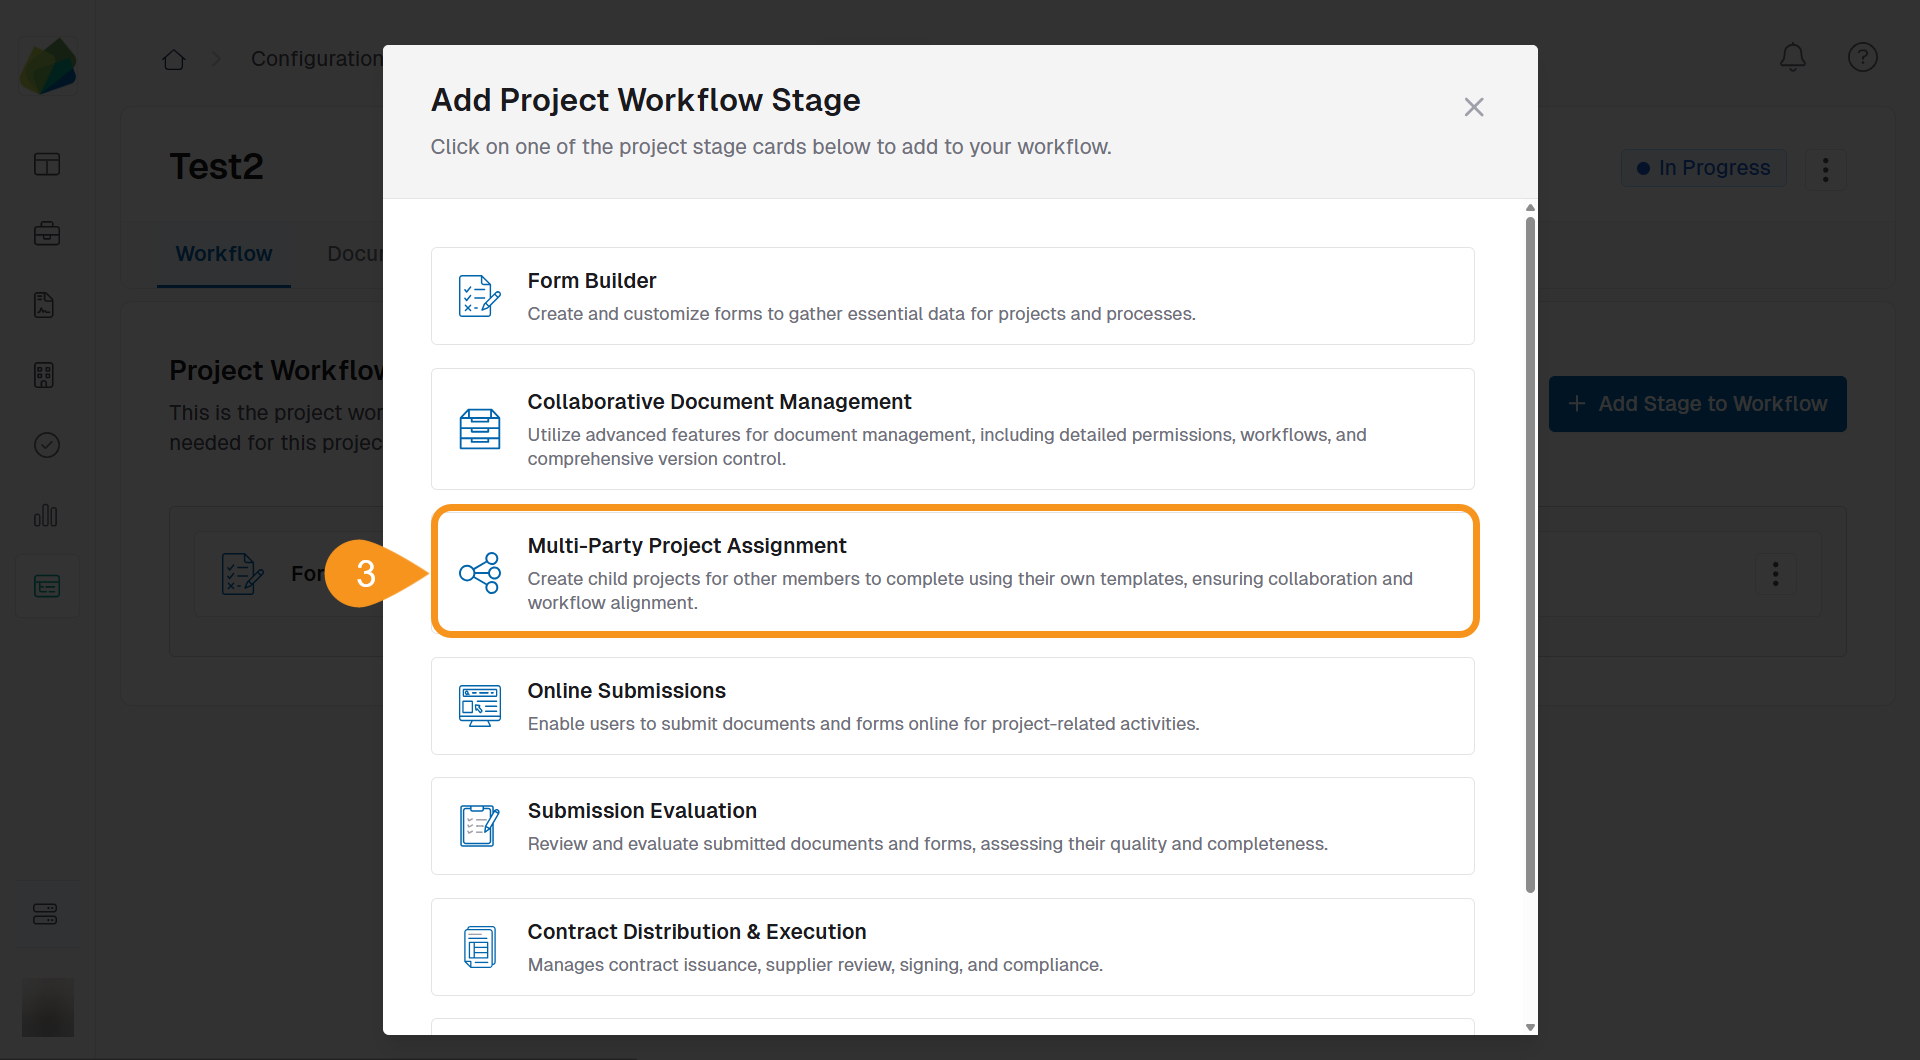
Task: Click the company logo top left
Action: (x=48, y=65)
